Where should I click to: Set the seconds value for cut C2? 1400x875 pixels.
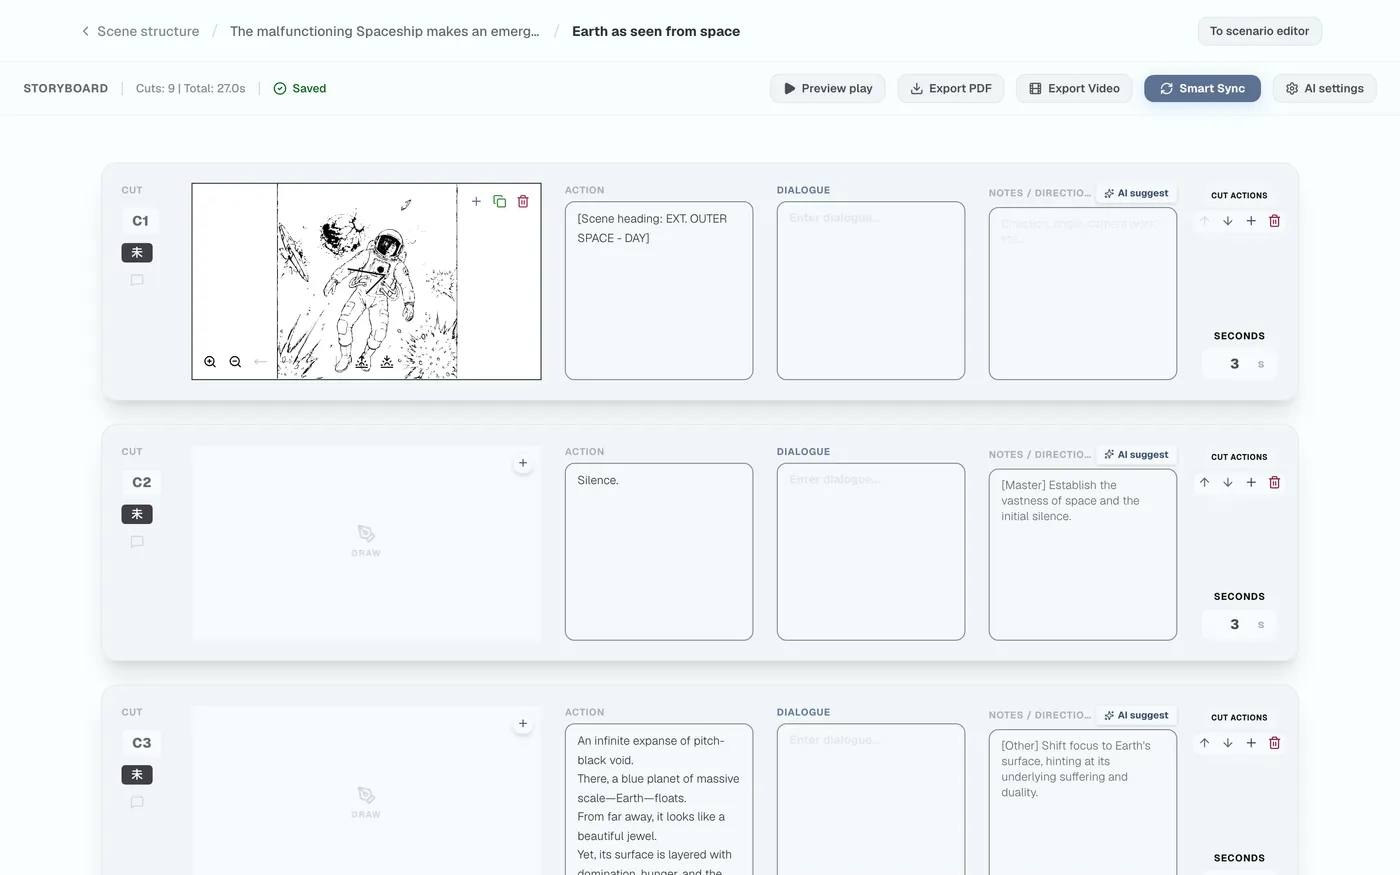pyautogui.click(x=1239, y=624)
